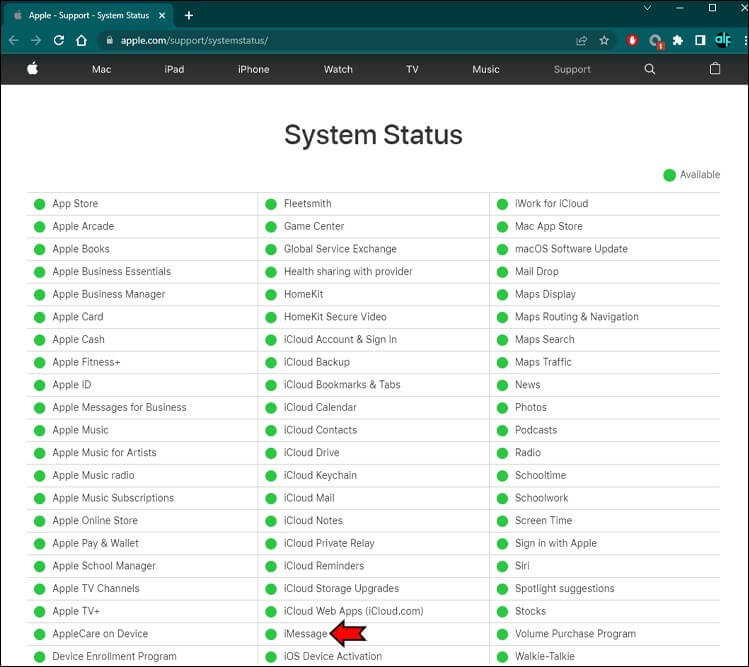Viewport: 749px width, 667px height.
Task: Open the TV navigation item
Action: pyautogui.click(x=412, y=69)
